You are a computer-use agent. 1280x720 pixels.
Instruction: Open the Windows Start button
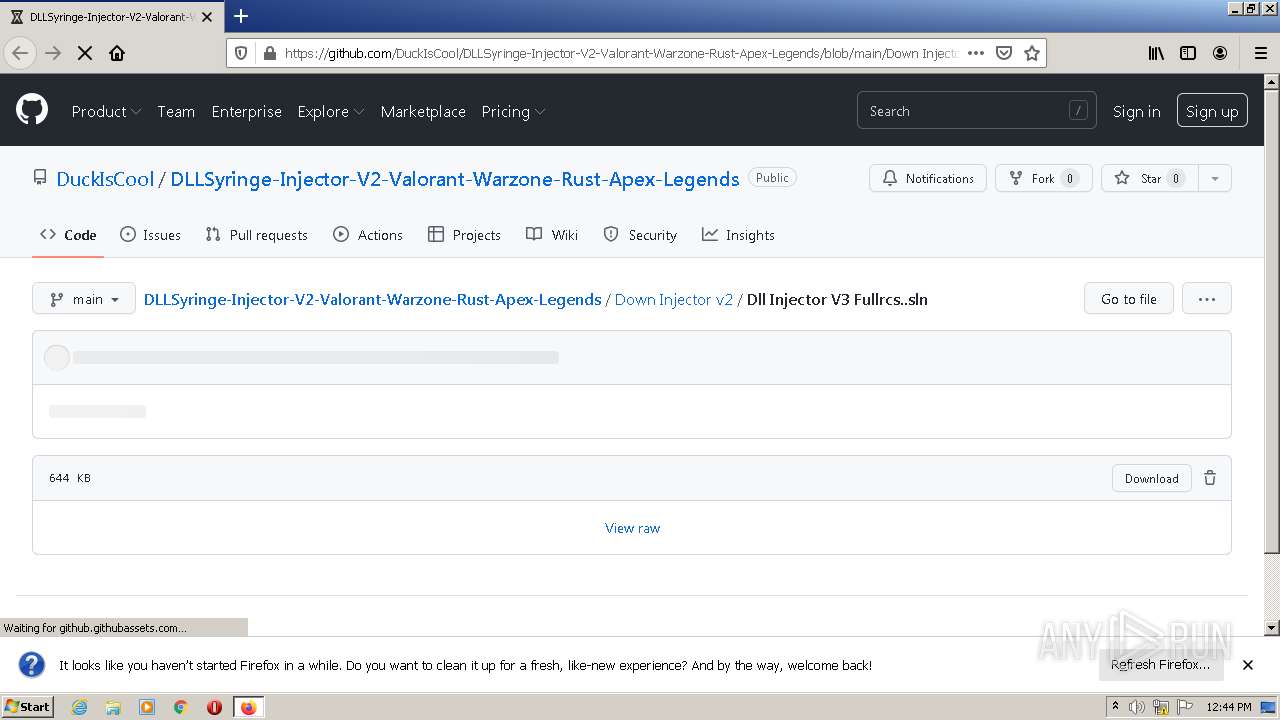(27, 707)
